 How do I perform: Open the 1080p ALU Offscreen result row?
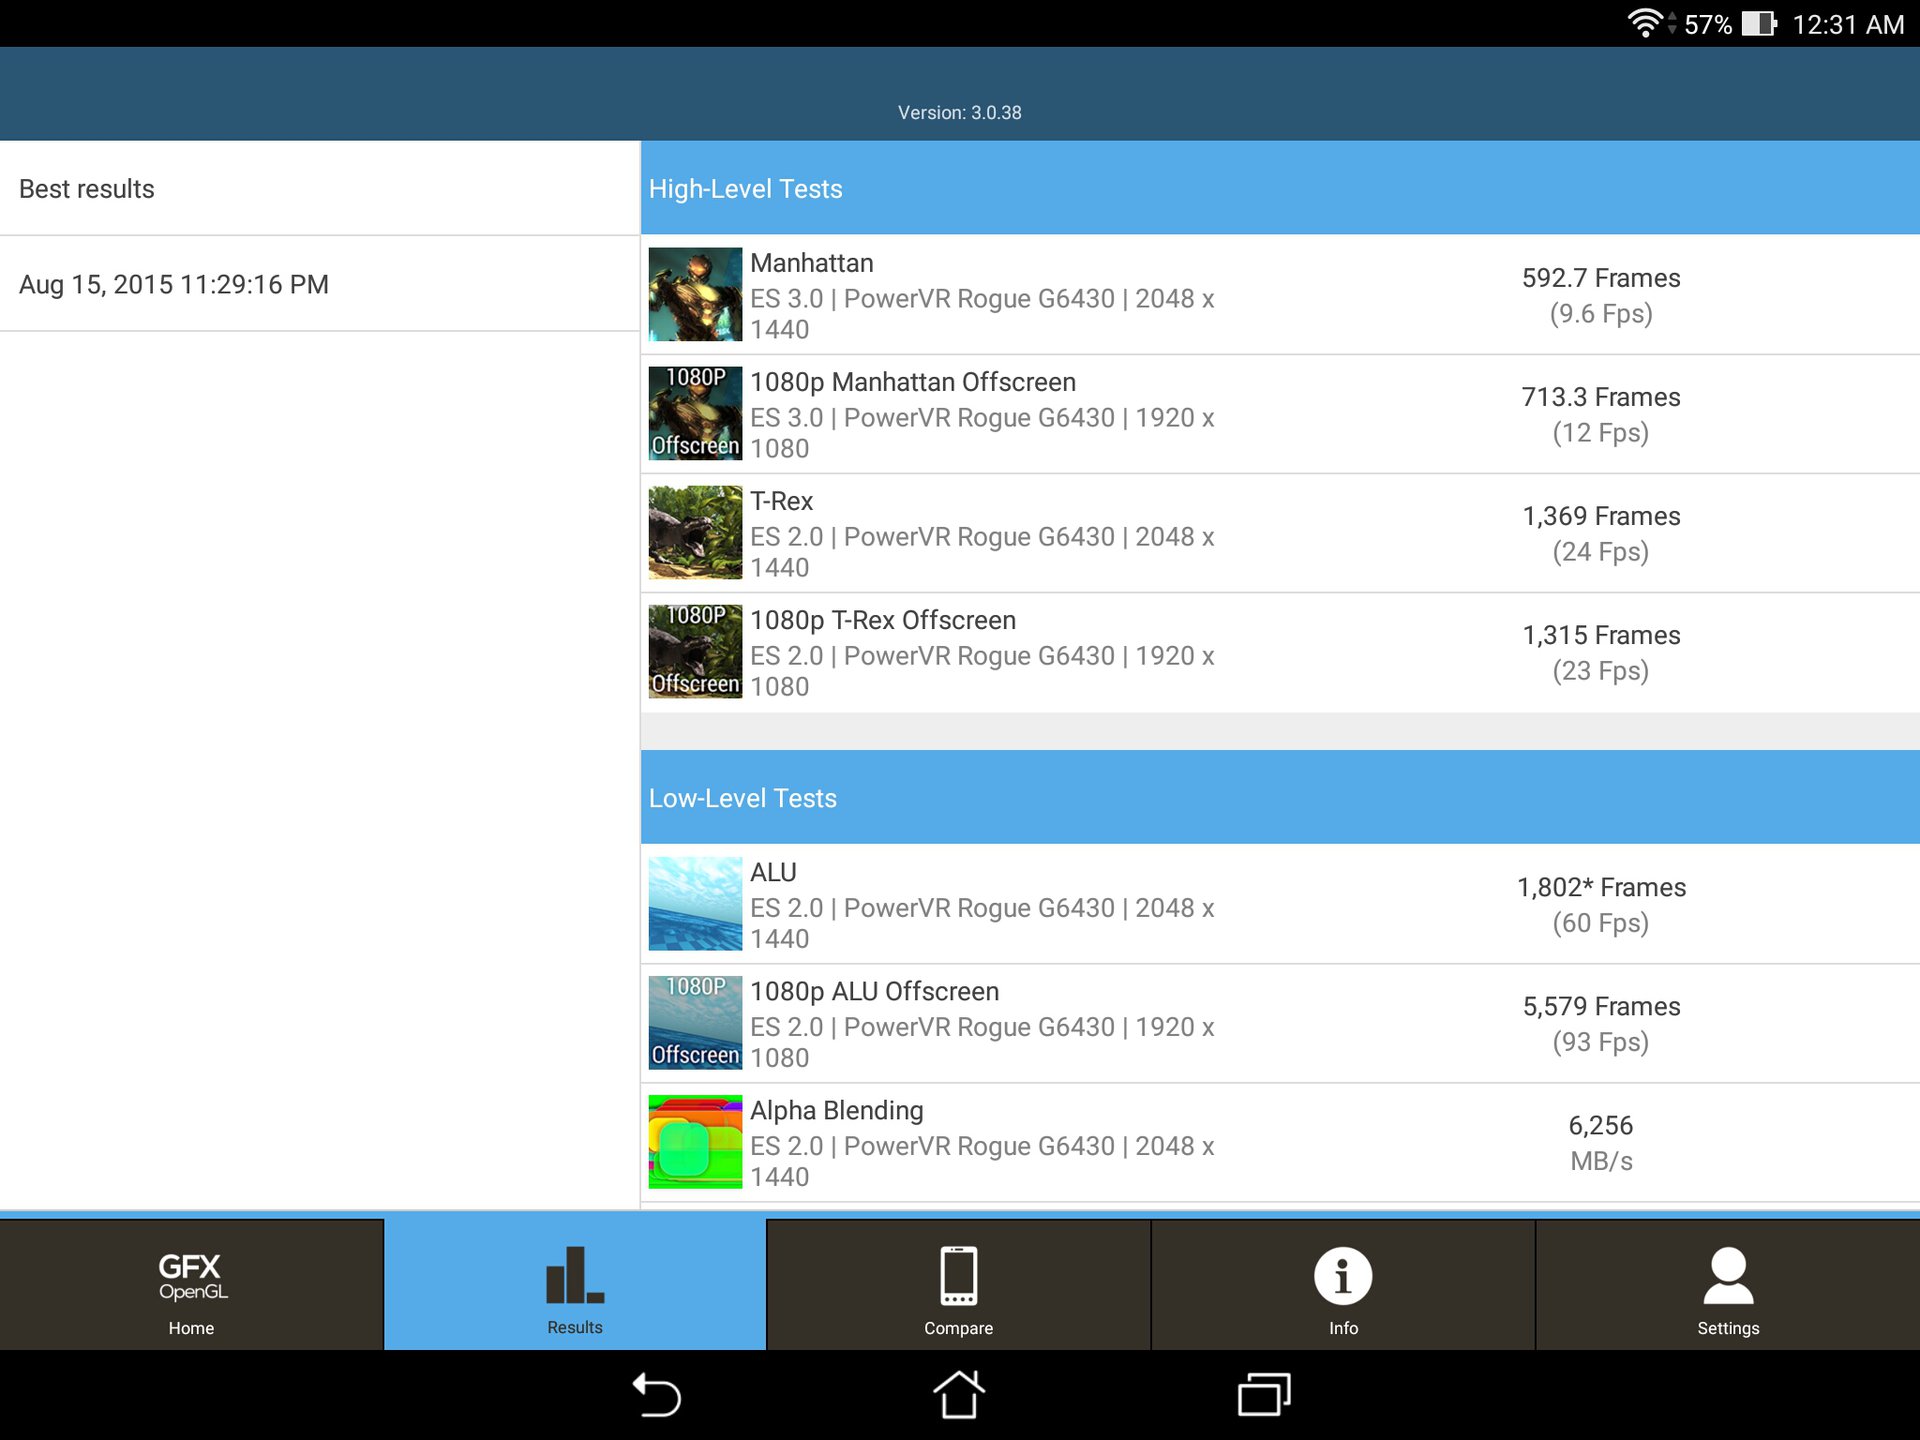pyautogui.click(x=1280, y=1023)
